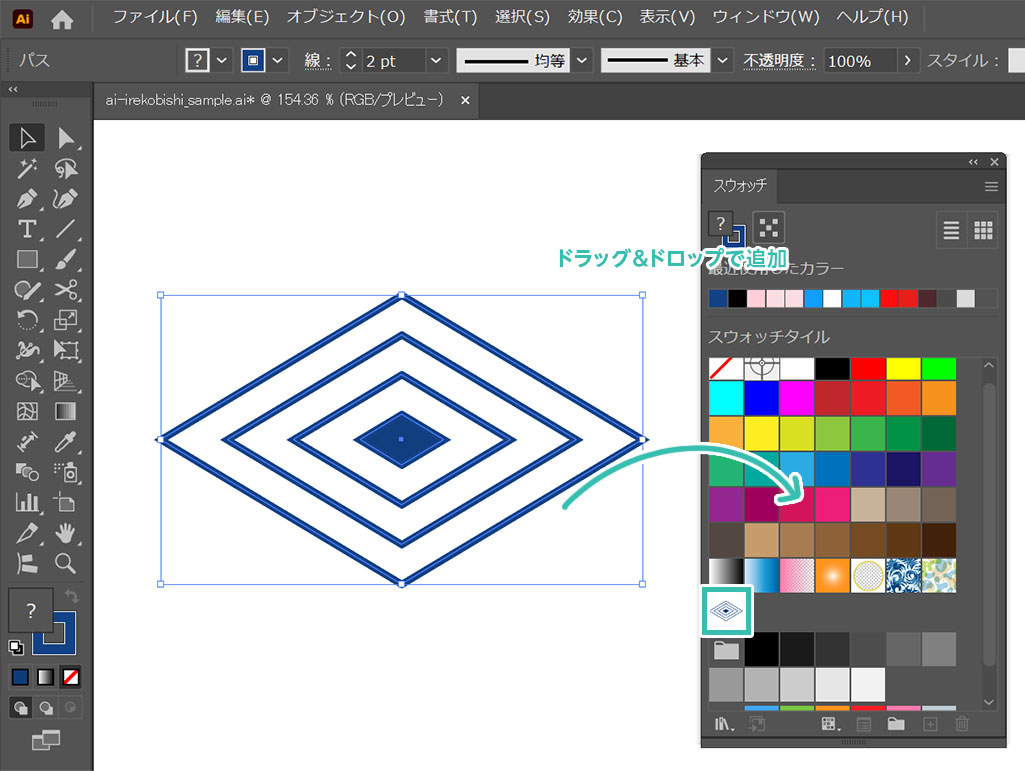
Task: Click the new color group folder icon
Action: point(895,724)
